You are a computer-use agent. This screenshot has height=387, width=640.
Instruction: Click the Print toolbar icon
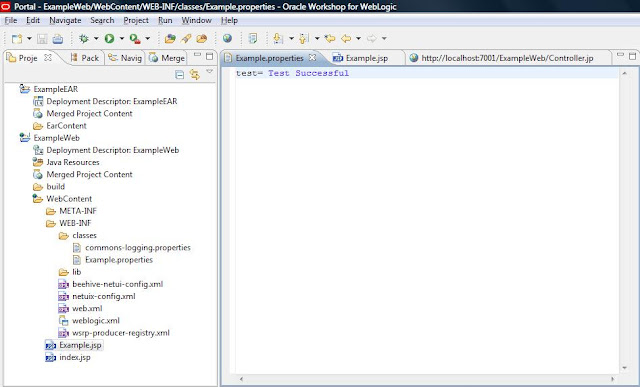(x=58, y=39)
